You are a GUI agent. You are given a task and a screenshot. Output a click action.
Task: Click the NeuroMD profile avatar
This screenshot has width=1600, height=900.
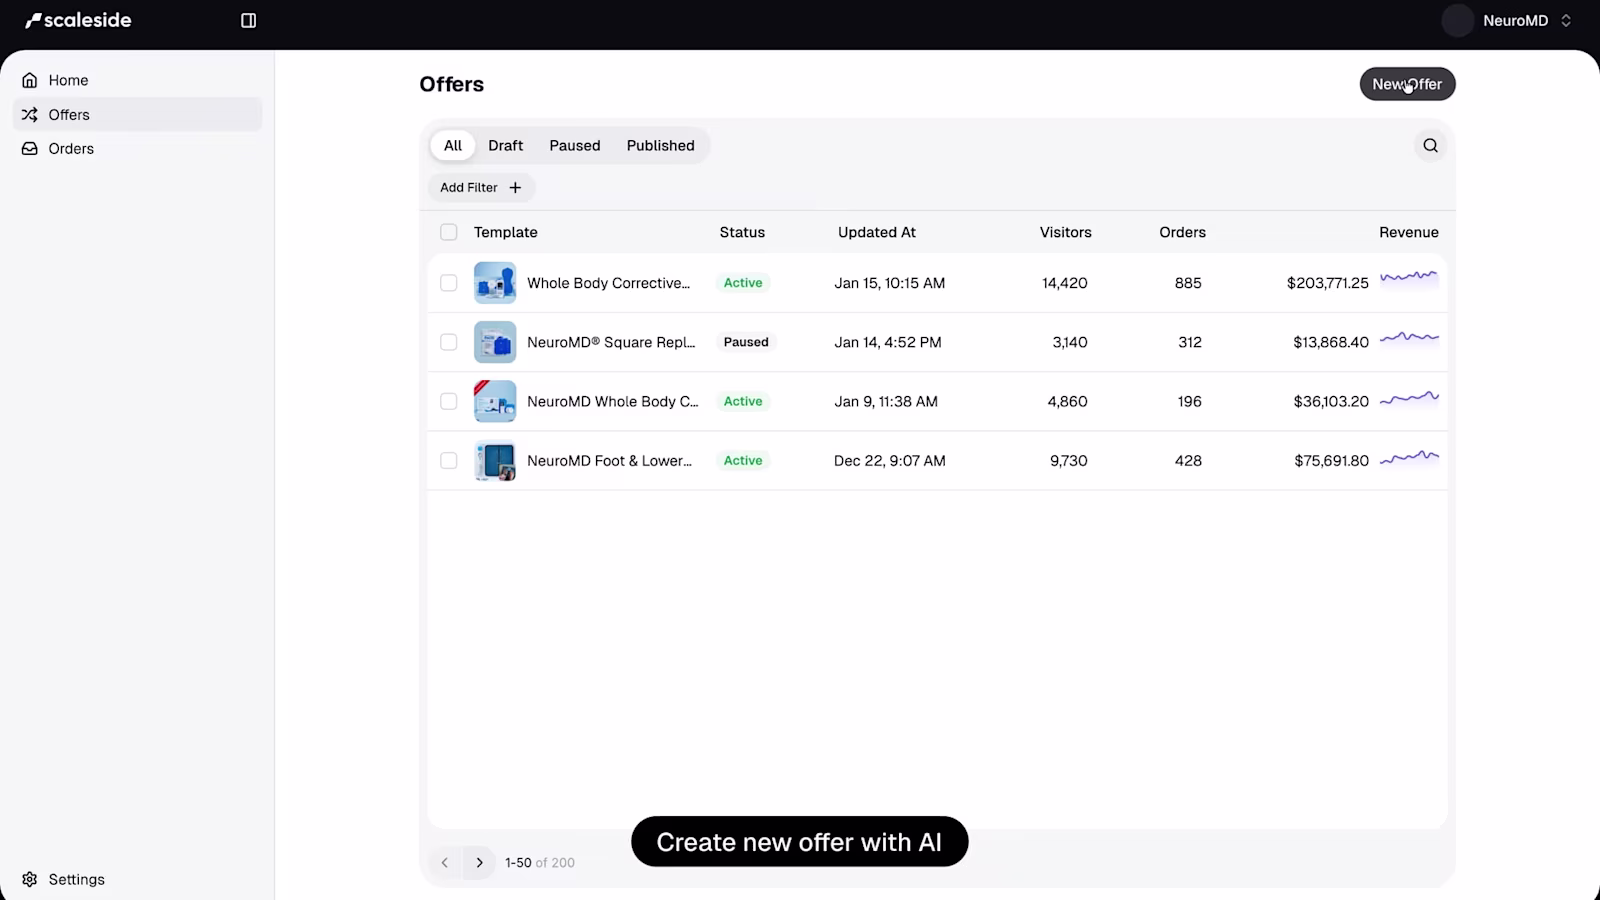tap(1458, 20)
